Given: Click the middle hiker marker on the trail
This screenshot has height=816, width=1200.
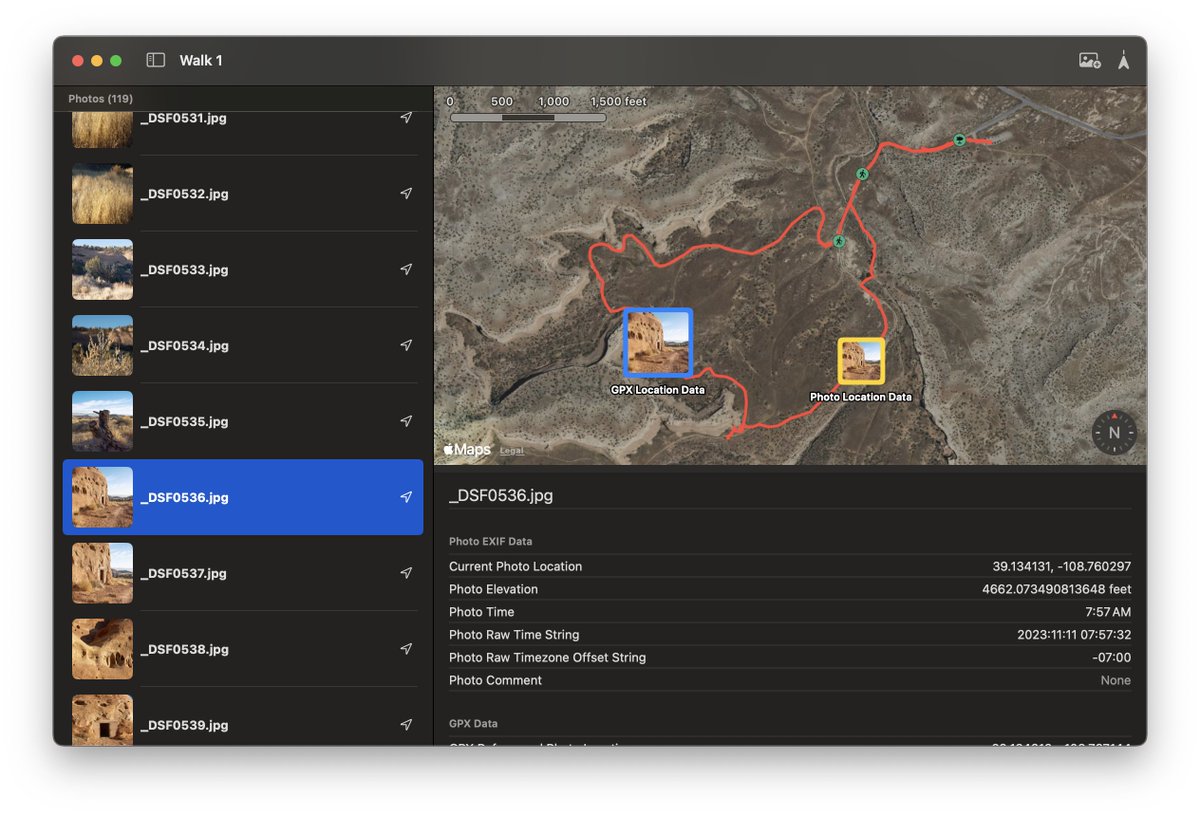Looking at the screenshot, I should pos(862,174).
